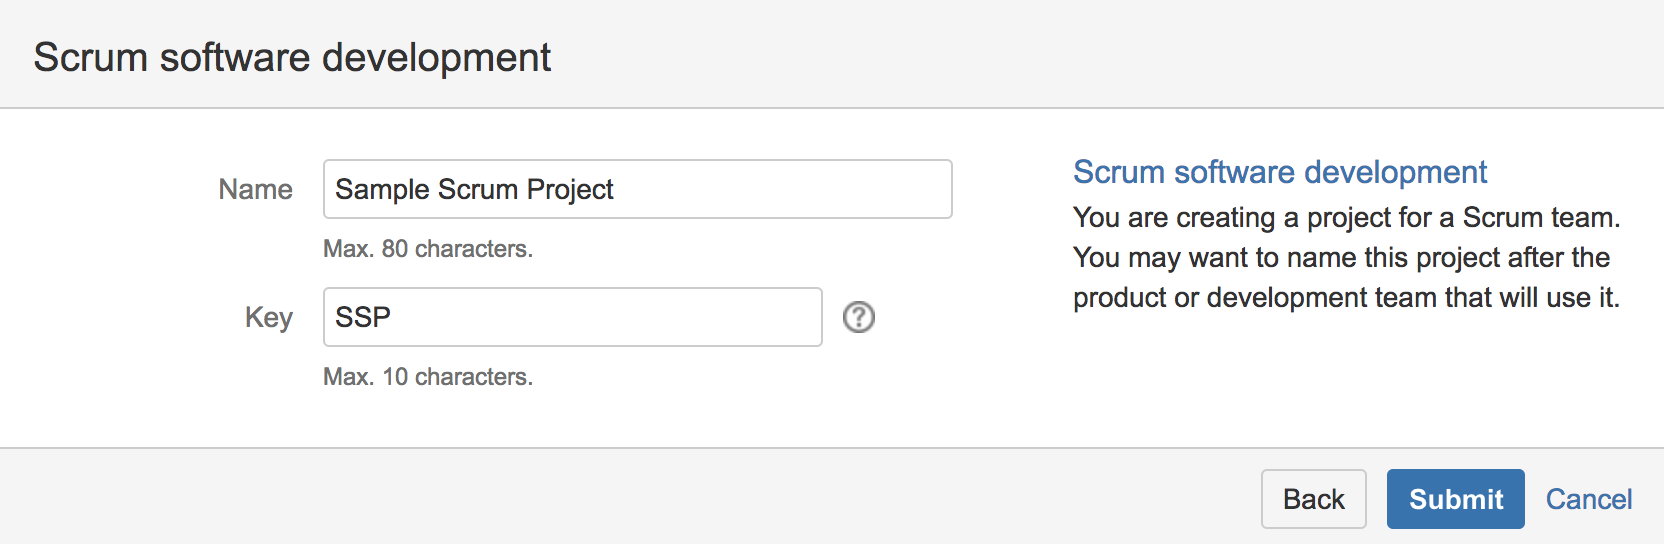This screenshot has width=1664, height=544.
Task: Click the Max. 10 characters hint
Action: 428,376
